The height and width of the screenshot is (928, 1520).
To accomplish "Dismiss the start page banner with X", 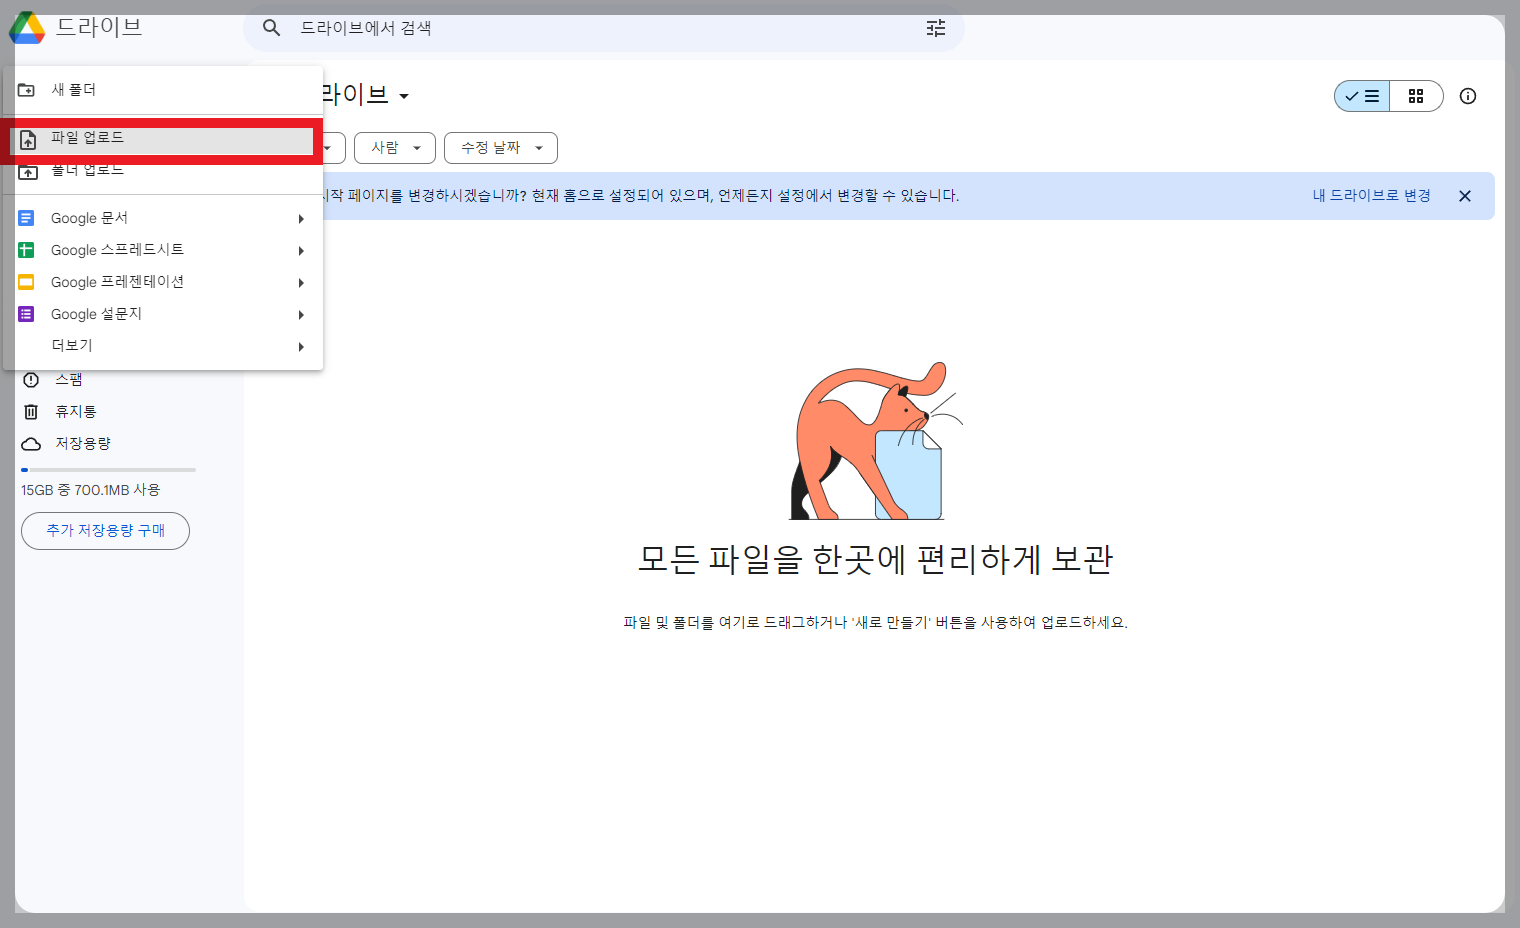I will click(1465, 196).
